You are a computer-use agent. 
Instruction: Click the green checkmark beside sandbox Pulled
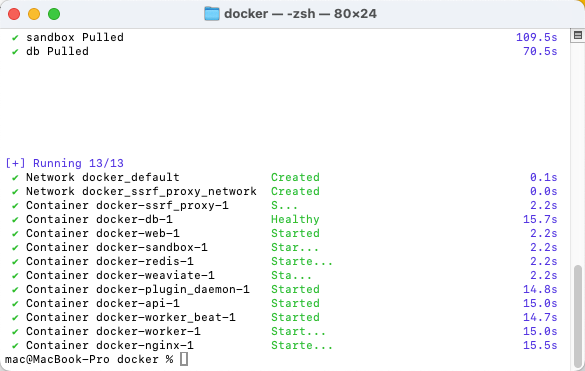[15, 38]
